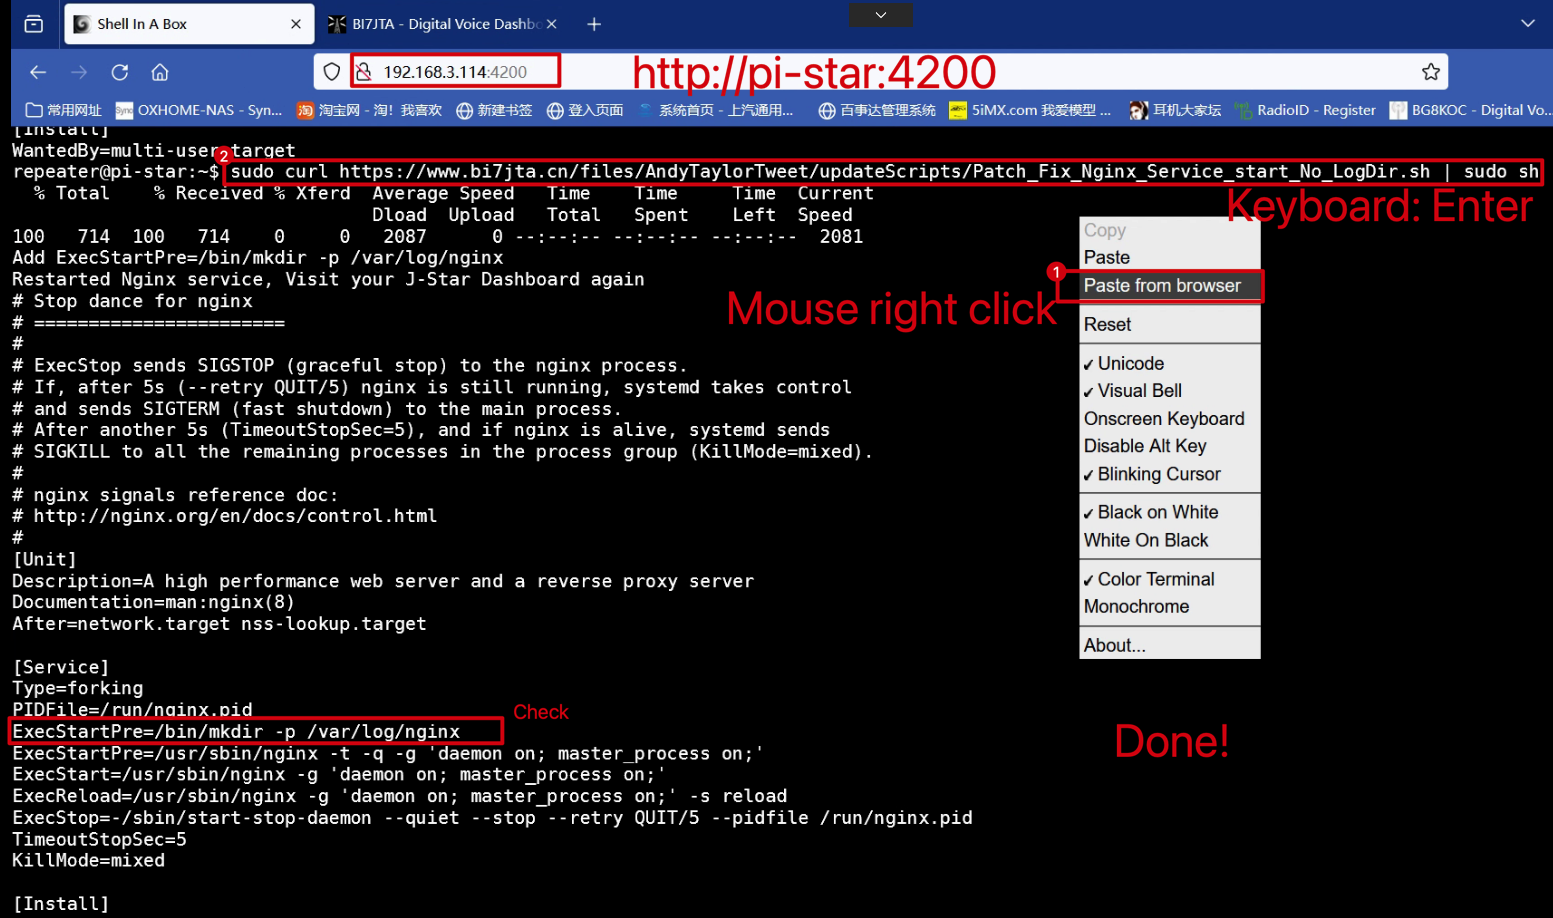Select Paste from browser in context menu
This screenshot has width=1553, height=918.
pos(1160,285)
